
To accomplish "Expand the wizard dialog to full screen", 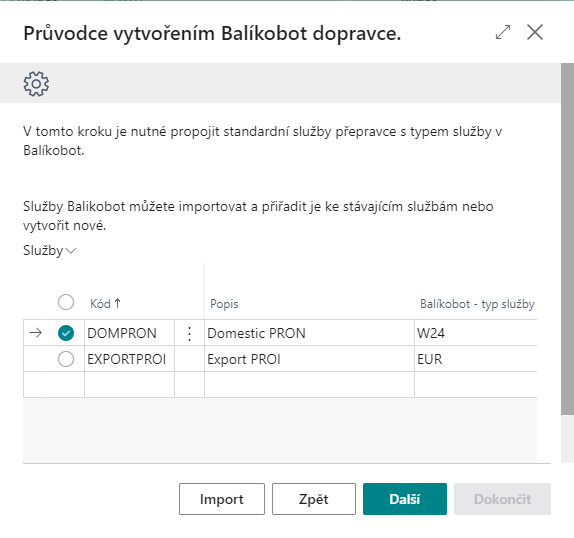I will [x=503, y=32].
